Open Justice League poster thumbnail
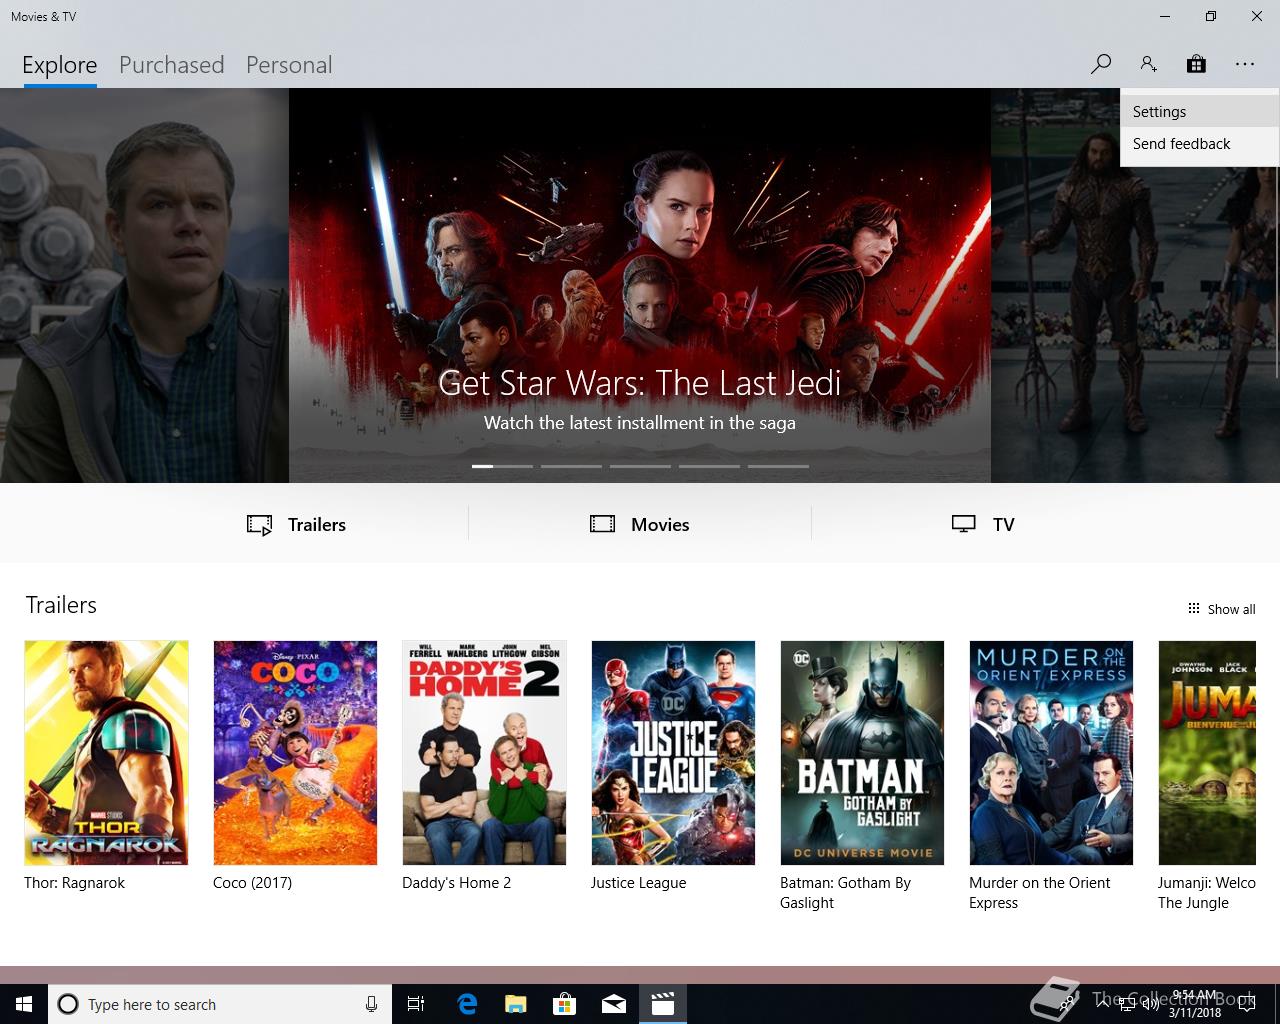 coord(673,753)
